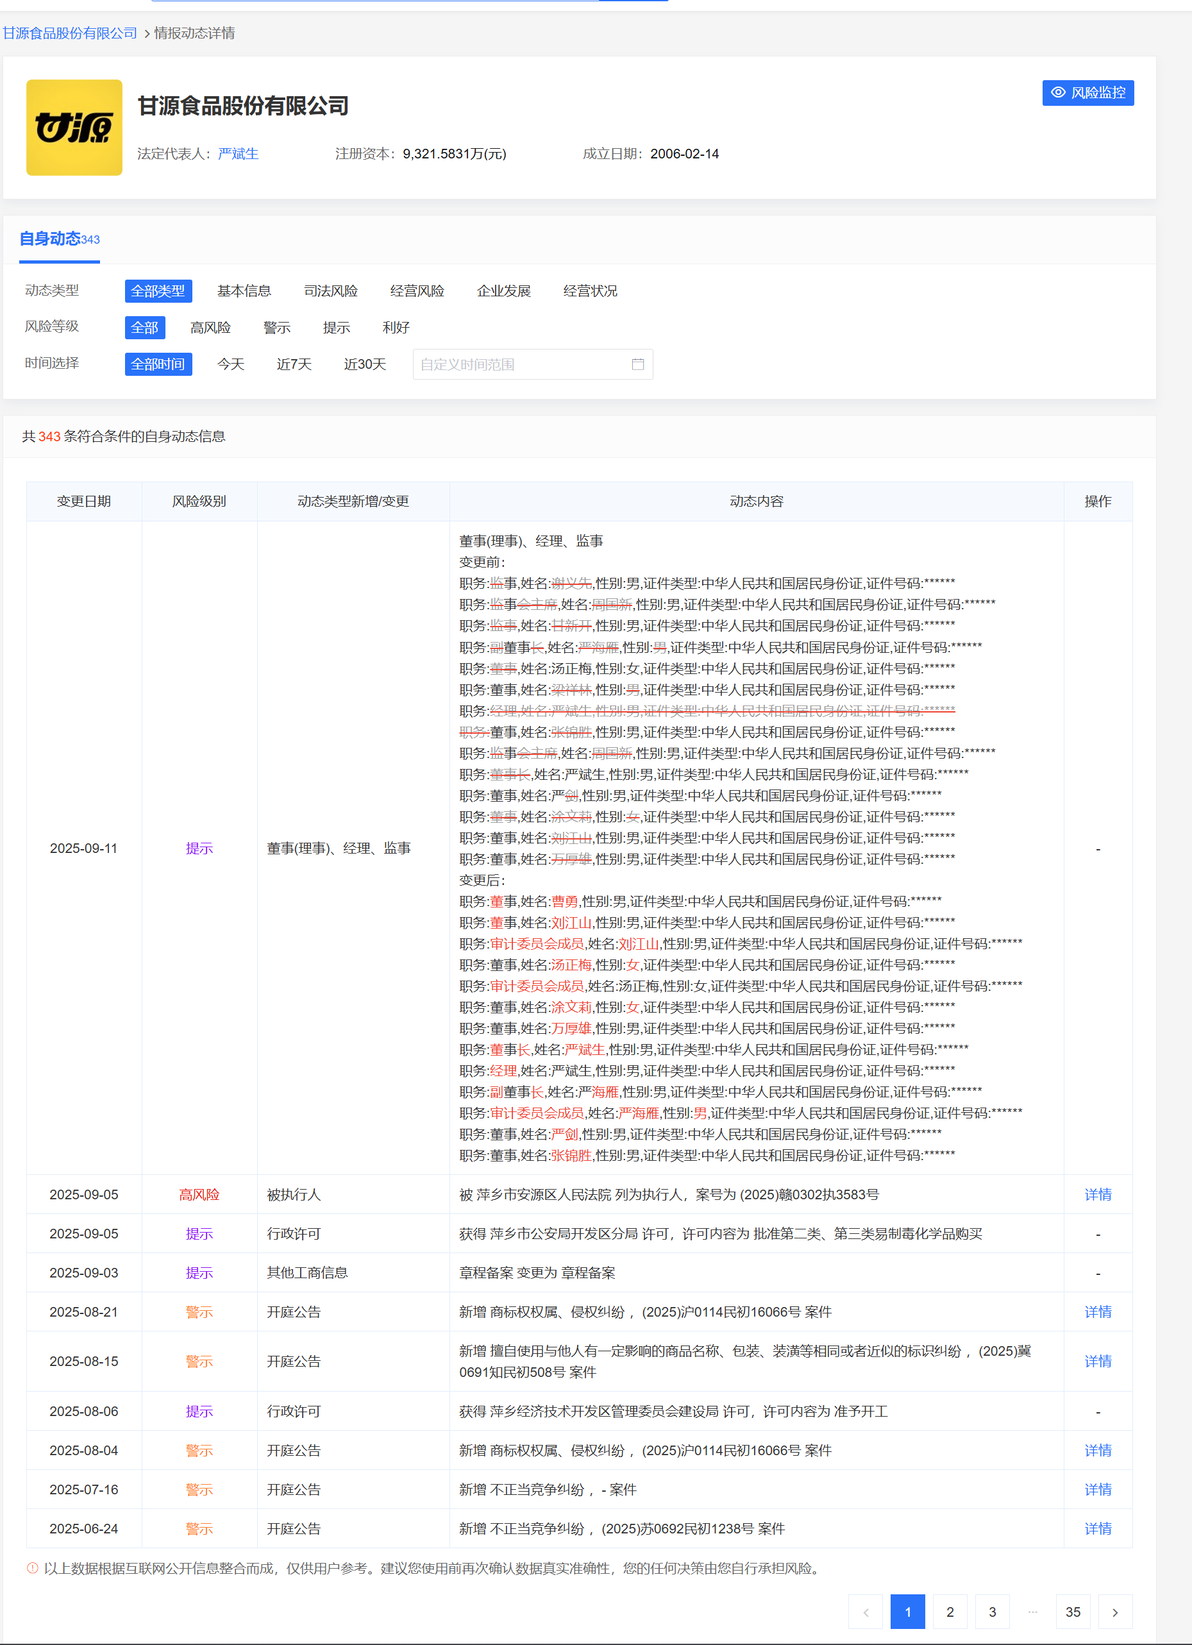Filter risk level by 利好
Screen dimensions: 1192x1645
pos(396,328)
